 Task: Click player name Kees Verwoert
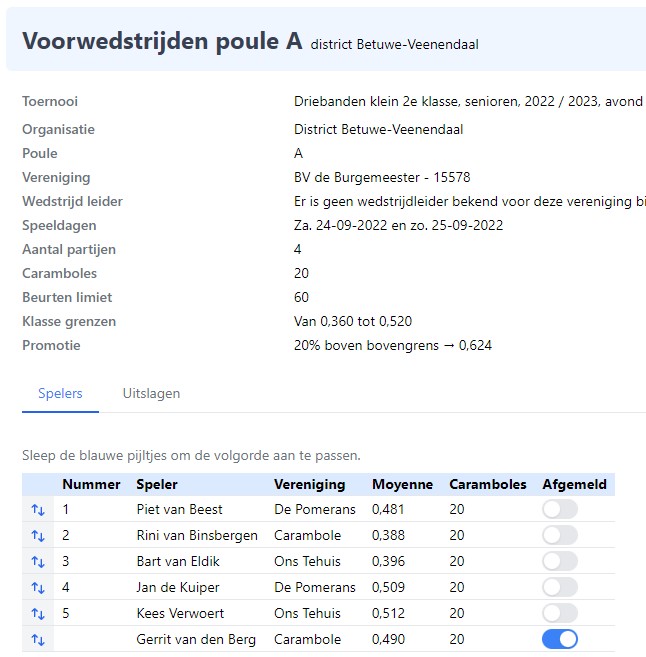click(x=180, y=613)
